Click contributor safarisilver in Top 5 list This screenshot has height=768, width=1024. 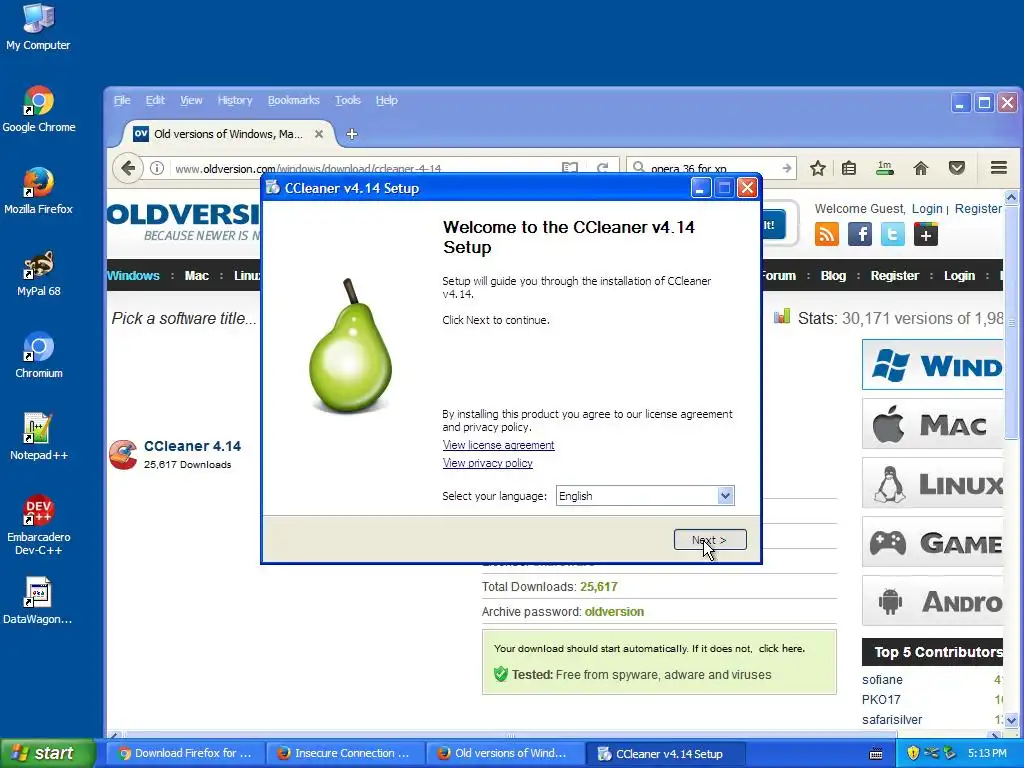pyautogui.click(x=891, y=720)
